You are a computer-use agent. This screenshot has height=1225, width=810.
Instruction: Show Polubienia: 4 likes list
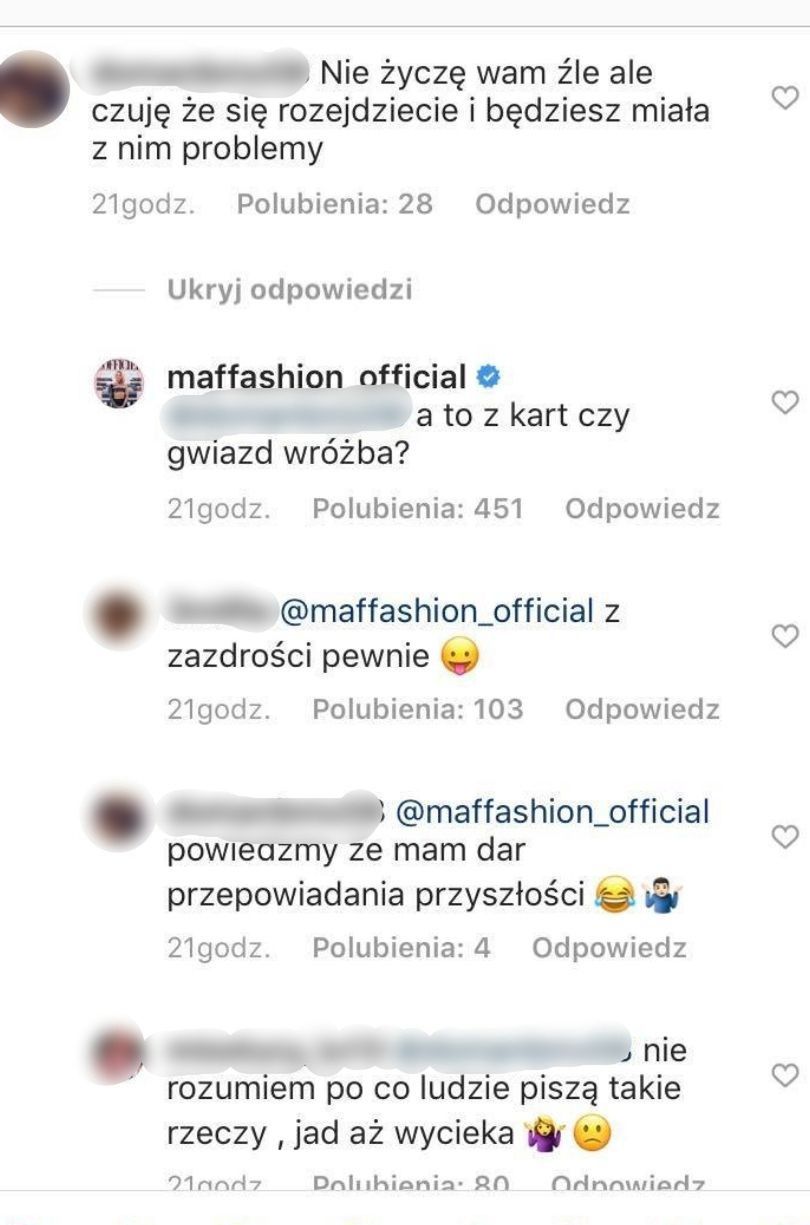click(401, 948)
